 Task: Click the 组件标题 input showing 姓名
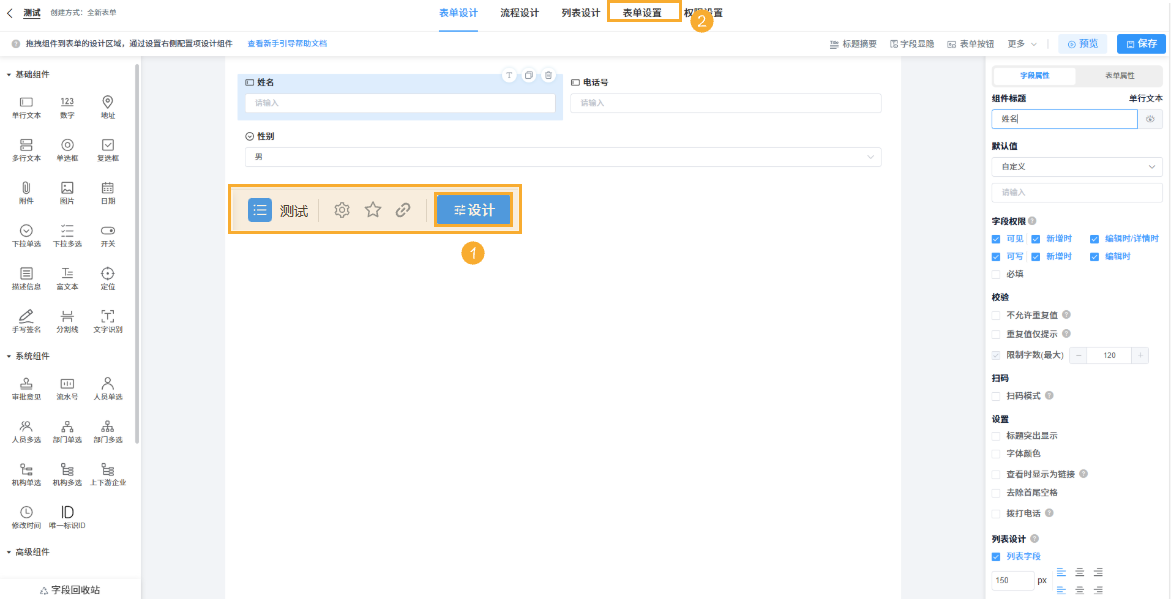1064,118
